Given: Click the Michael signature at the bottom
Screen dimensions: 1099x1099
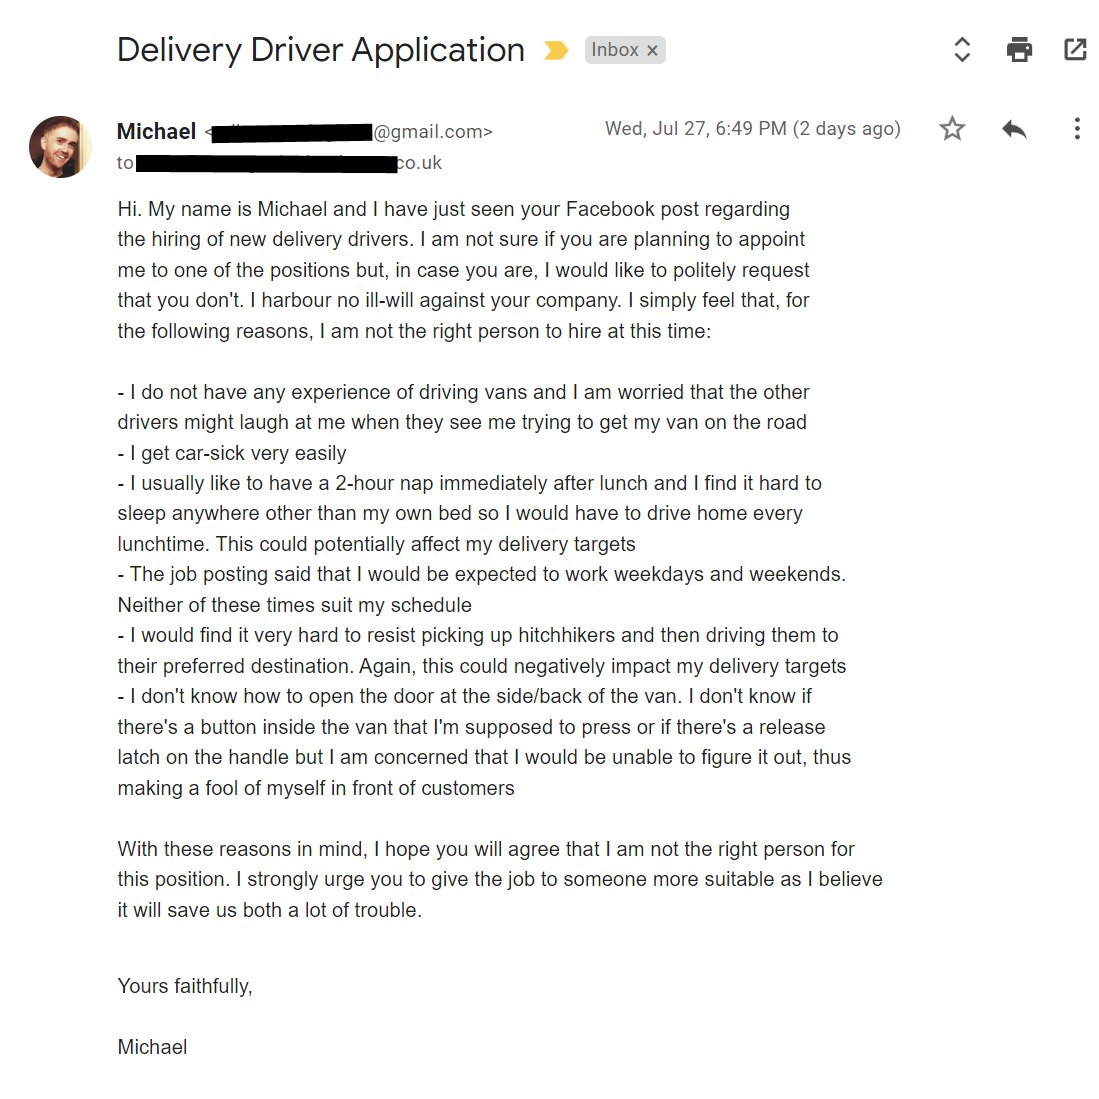Looking at the screenshot, I should pyautogui.click(x=152, y=1047).
